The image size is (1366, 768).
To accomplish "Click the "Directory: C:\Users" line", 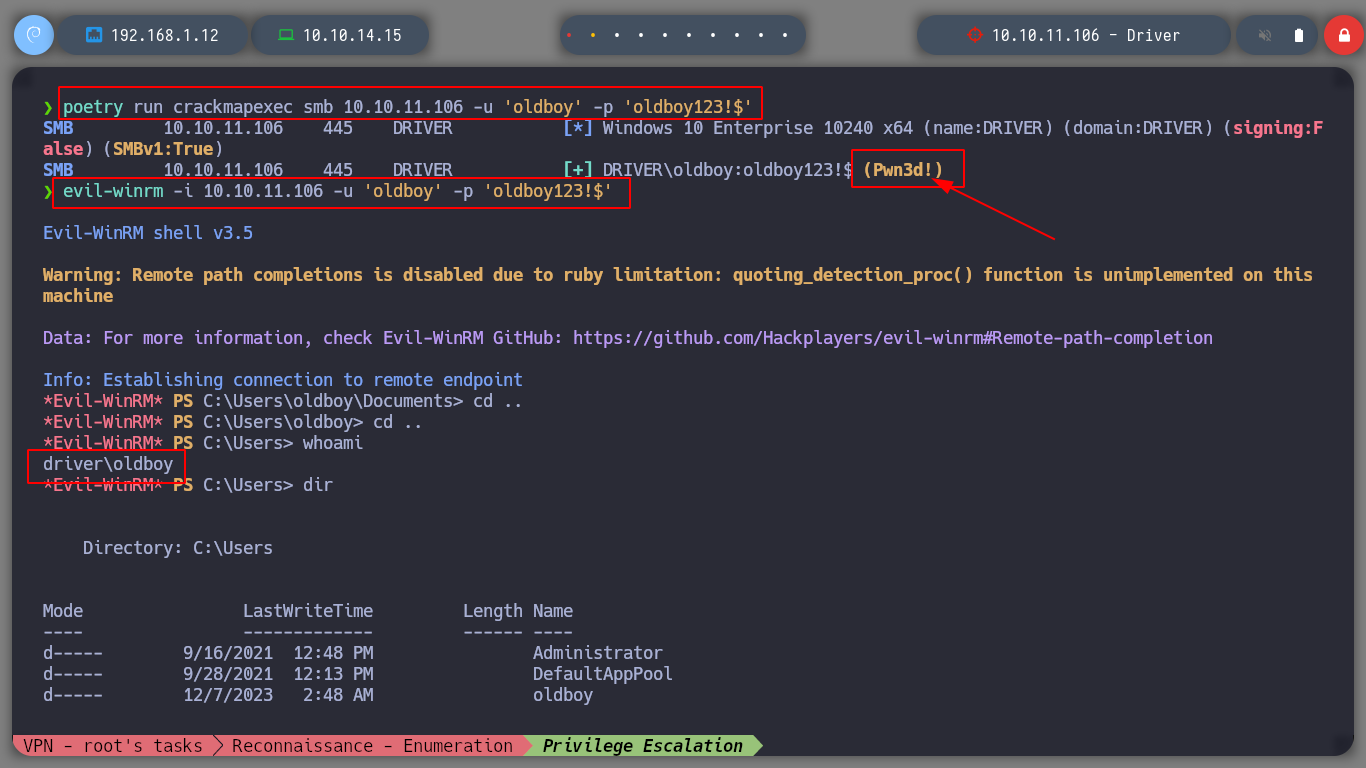I will click(x=178, y=548).
